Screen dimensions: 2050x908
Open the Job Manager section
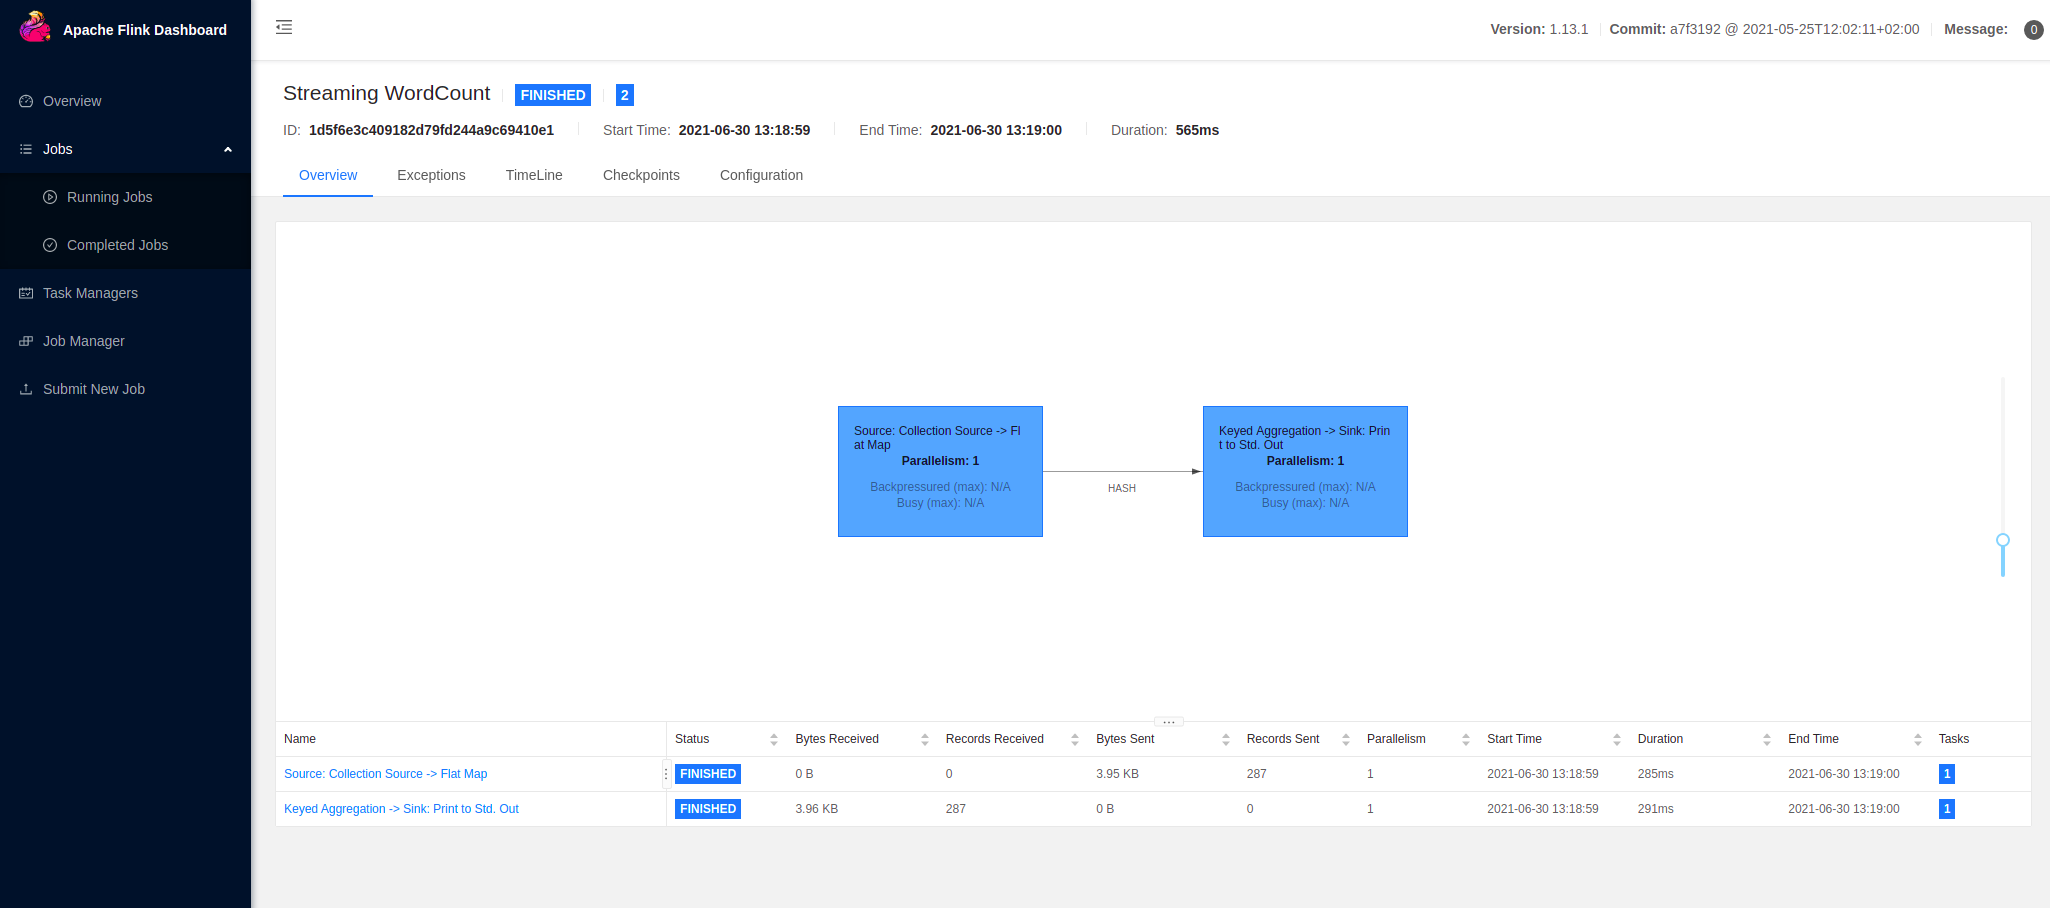(x=84, y=341)
